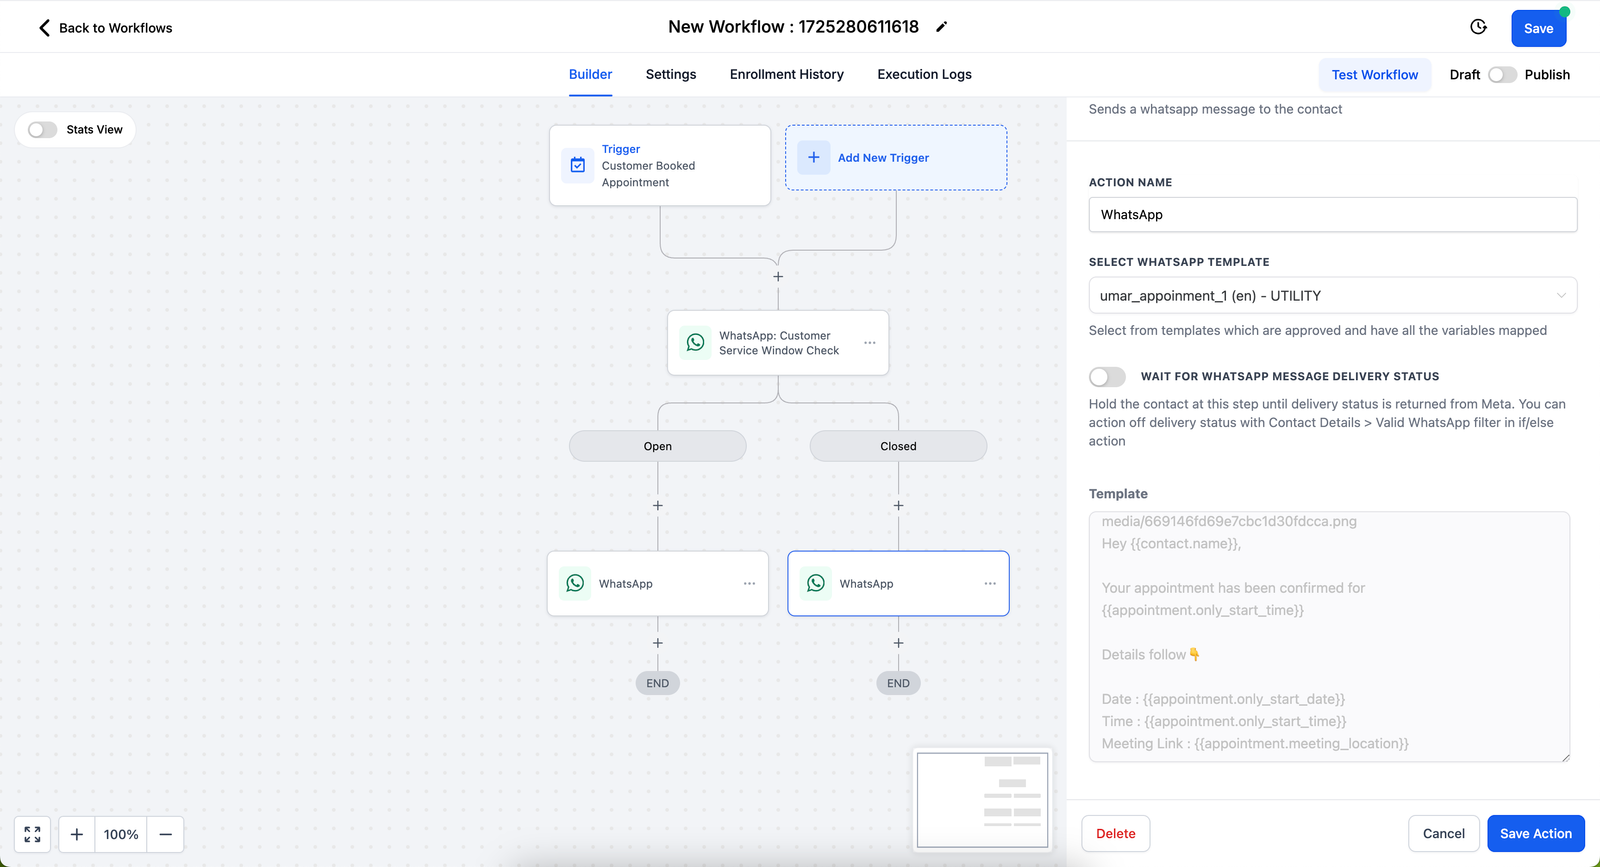Click the canvas minimap thumbnail
Screen dimensions: 1600x867
982,800
